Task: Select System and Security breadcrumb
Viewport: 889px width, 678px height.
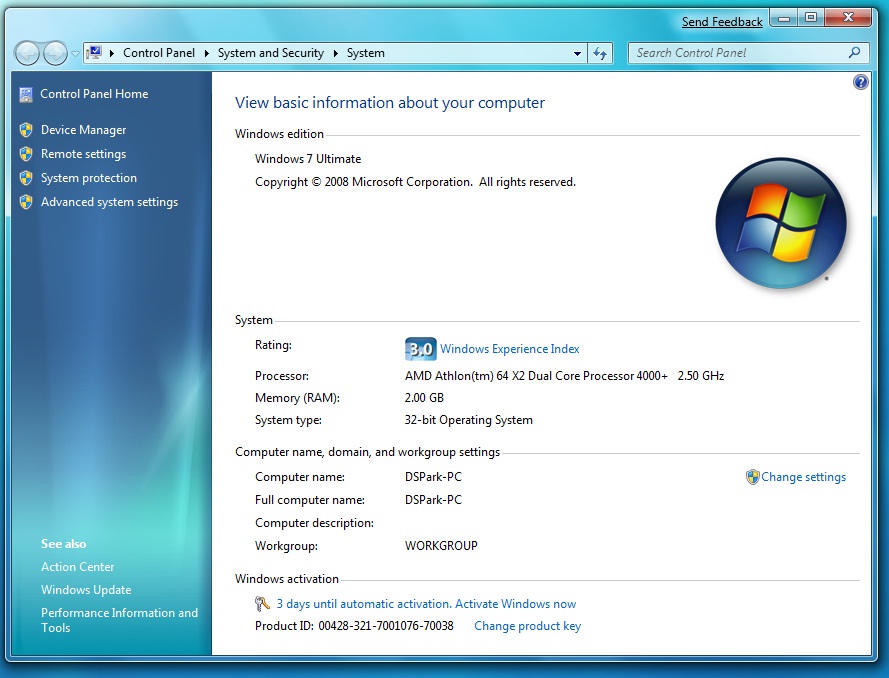Action: point(270,53)
